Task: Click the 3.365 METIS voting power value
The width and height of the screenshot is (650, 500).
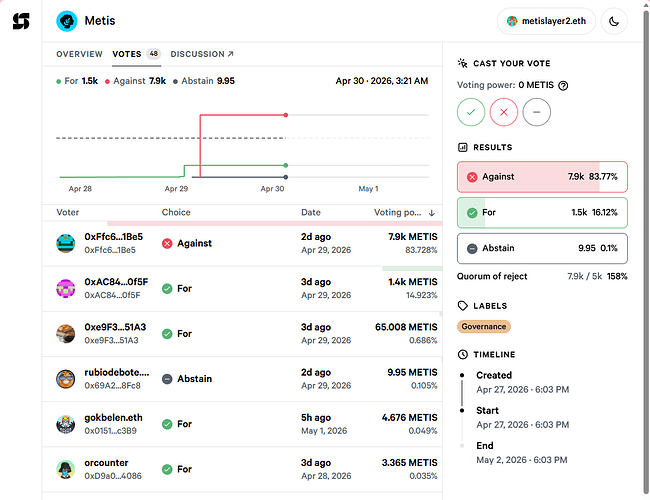Action: tap(410, 463)
